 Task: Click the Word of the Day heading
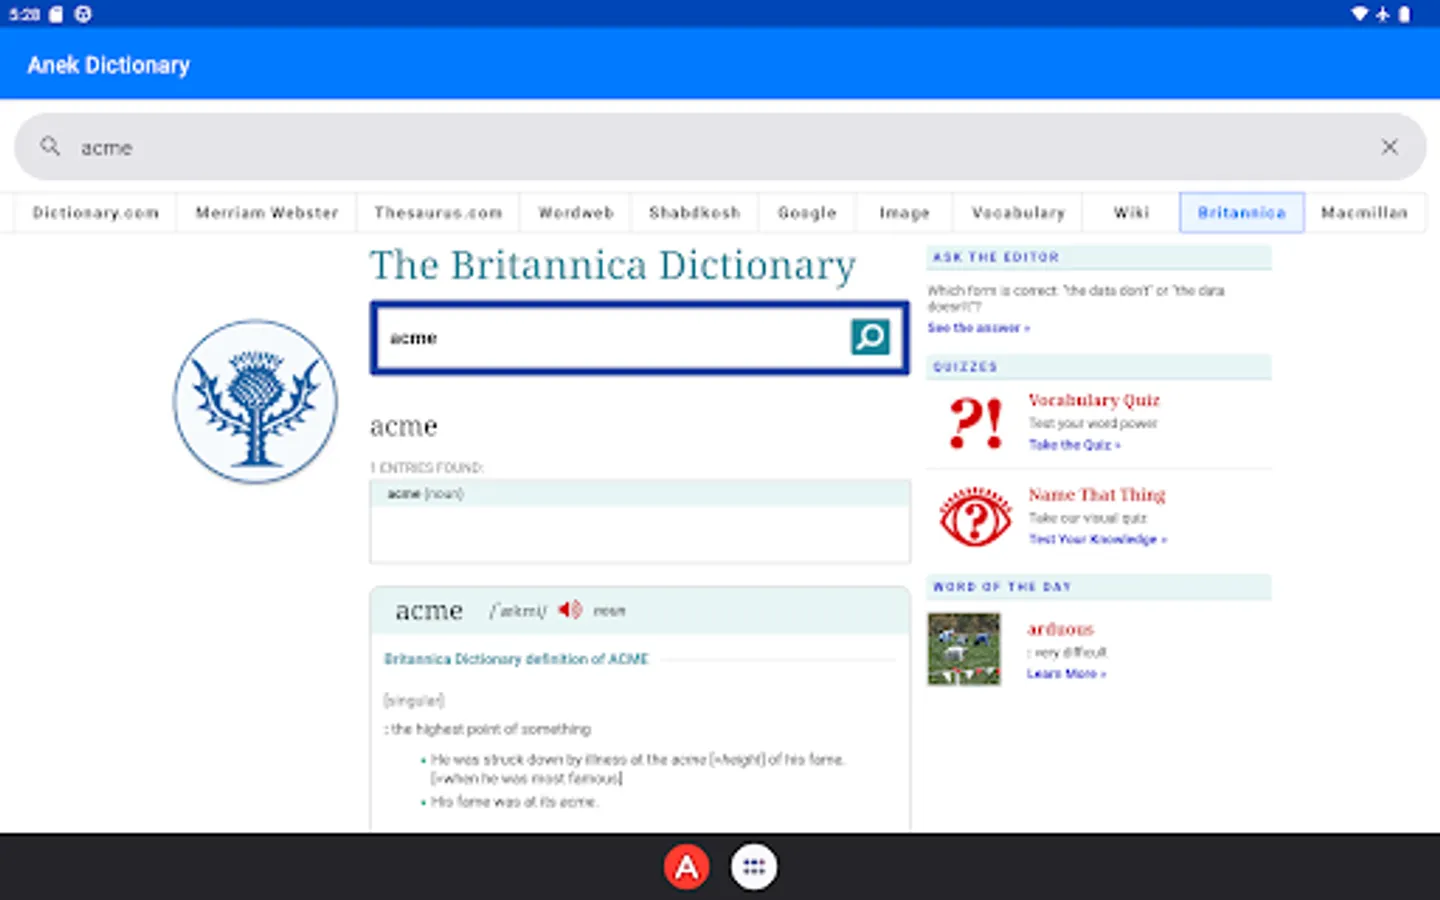click(x=1002, y=587)
